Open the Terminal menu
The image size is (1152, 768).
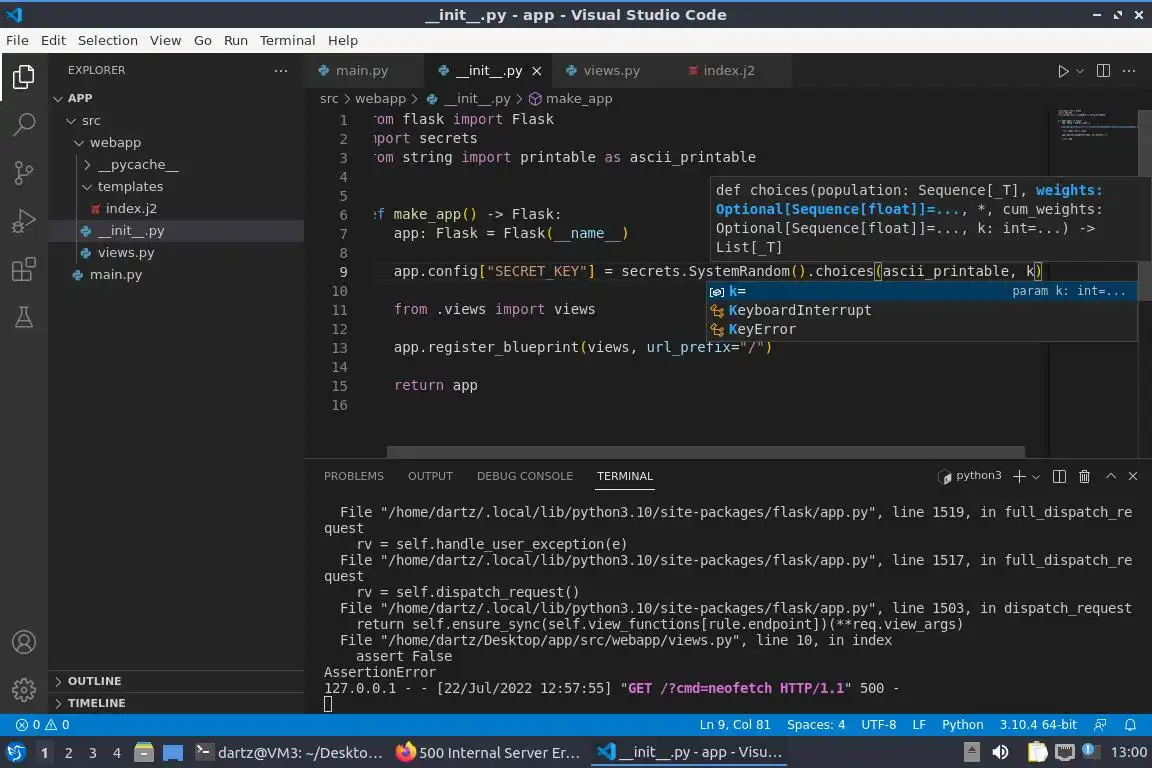[287, 40]
